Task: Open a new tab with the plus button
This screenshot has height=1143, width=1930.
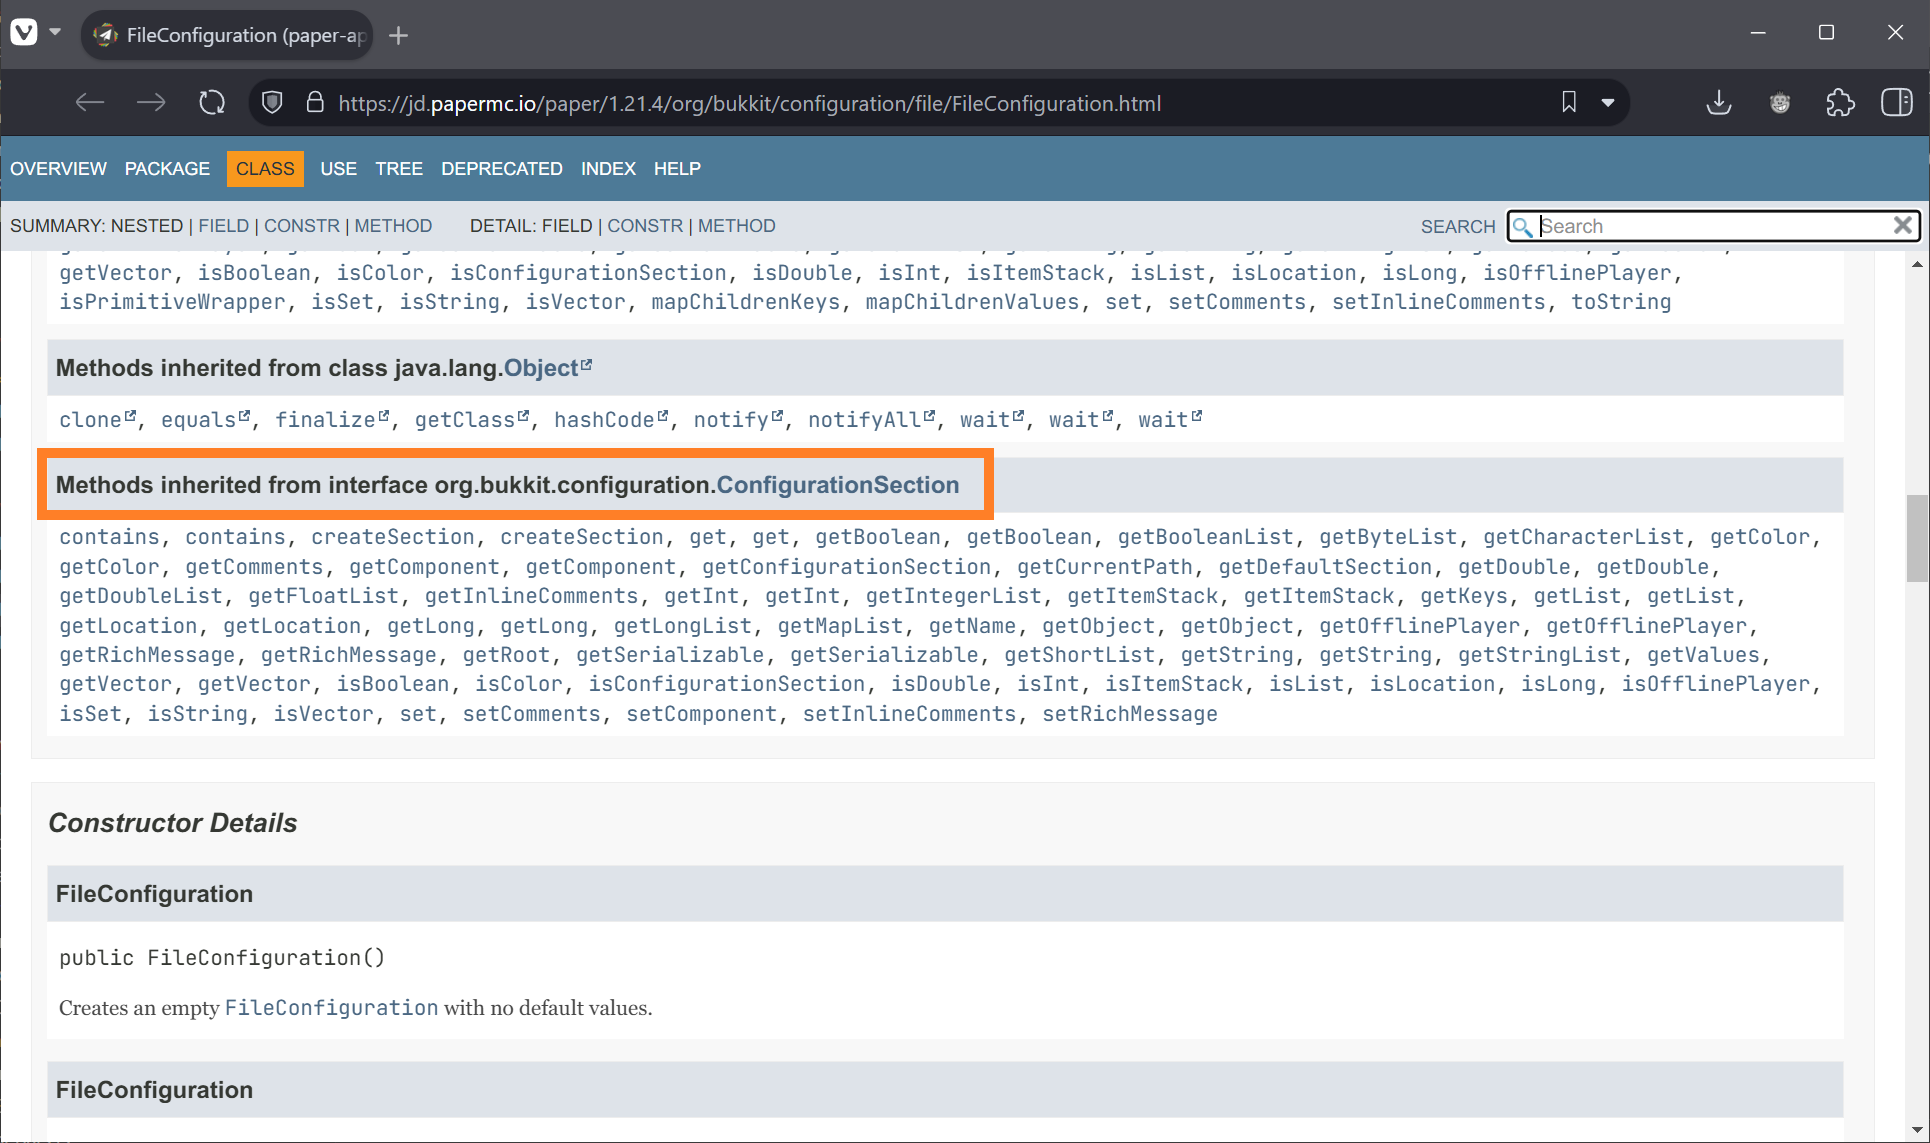Action: [x=398, y=35]
